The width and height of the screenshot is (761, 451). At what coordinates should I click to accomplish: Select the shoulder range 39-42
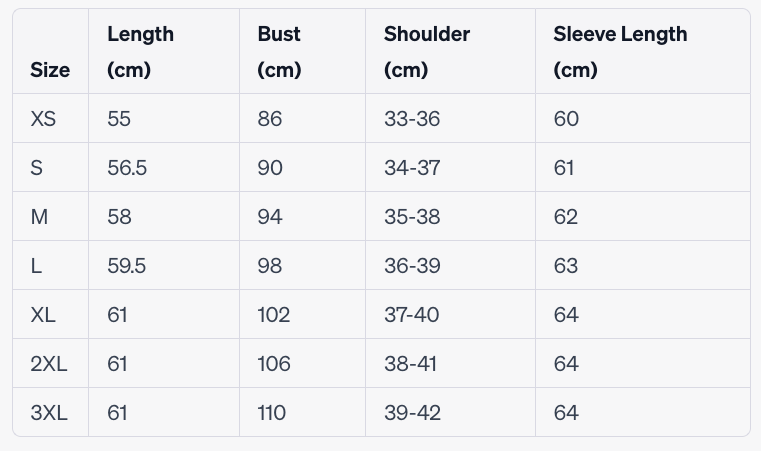(413, 413)
